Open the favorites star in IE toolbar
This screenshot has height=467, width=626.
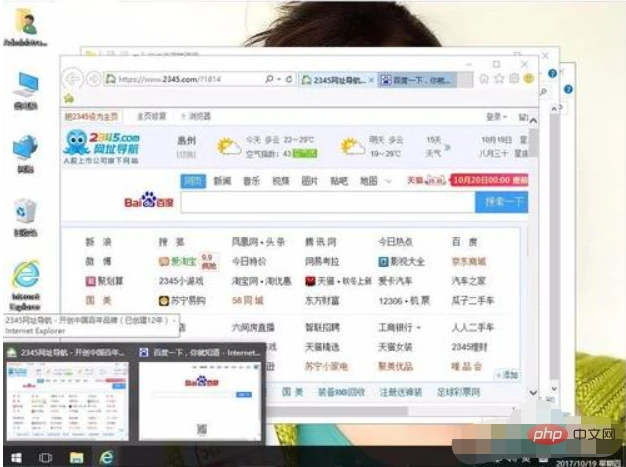click(499, 79)
